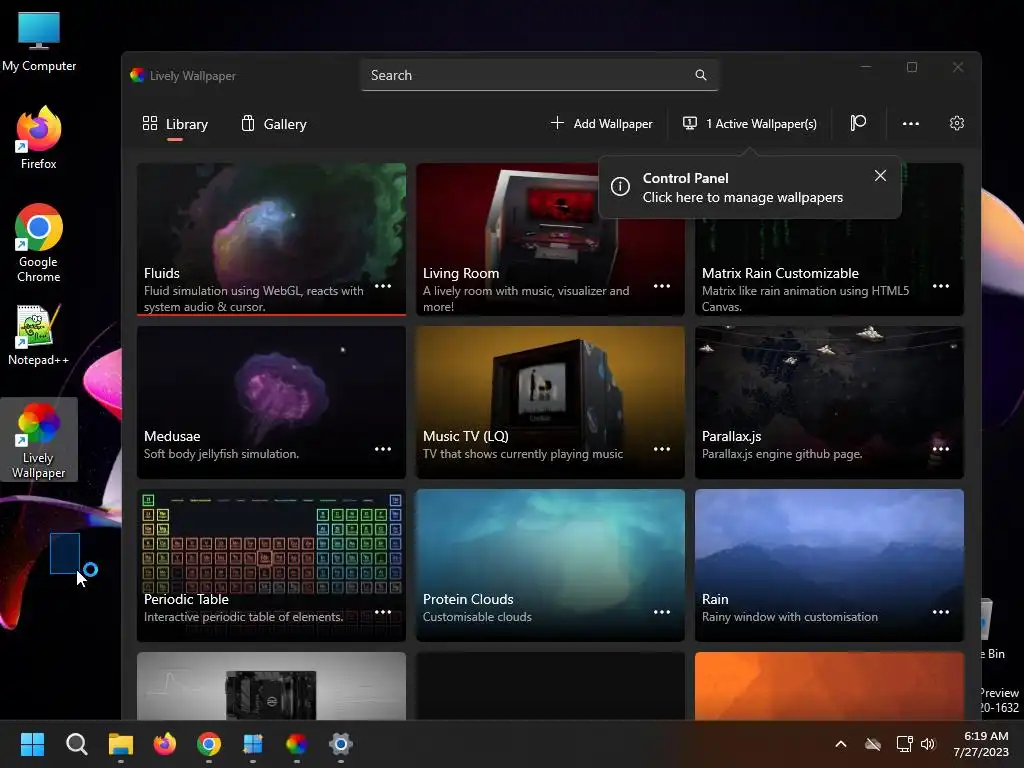Open options menu for Fluids wallpaper
The width and height of the screenshot is (1024, 768).
(383, 286)
